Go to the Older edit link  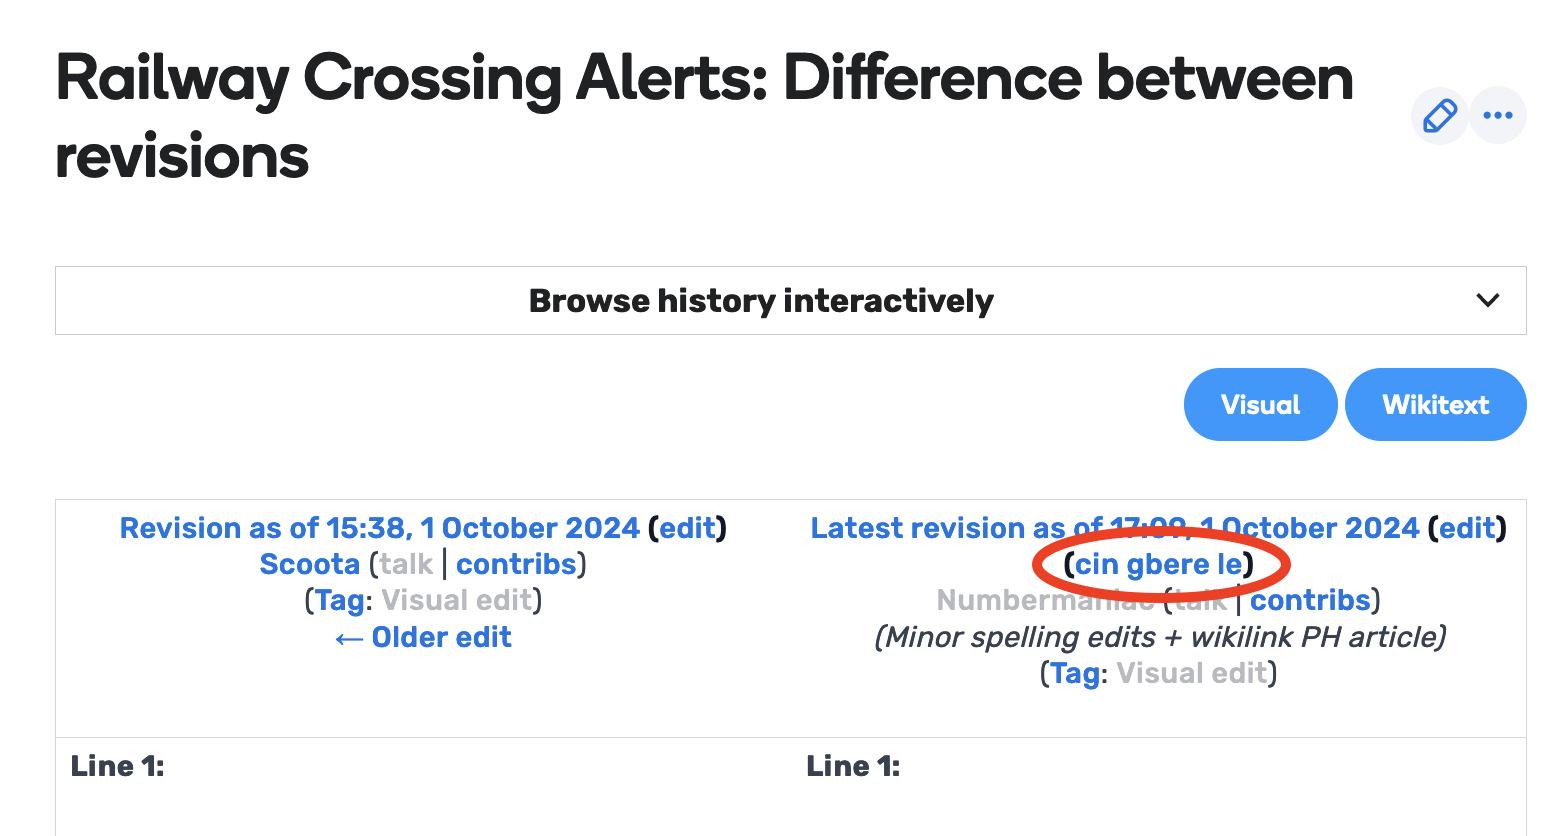click(423, 637)
